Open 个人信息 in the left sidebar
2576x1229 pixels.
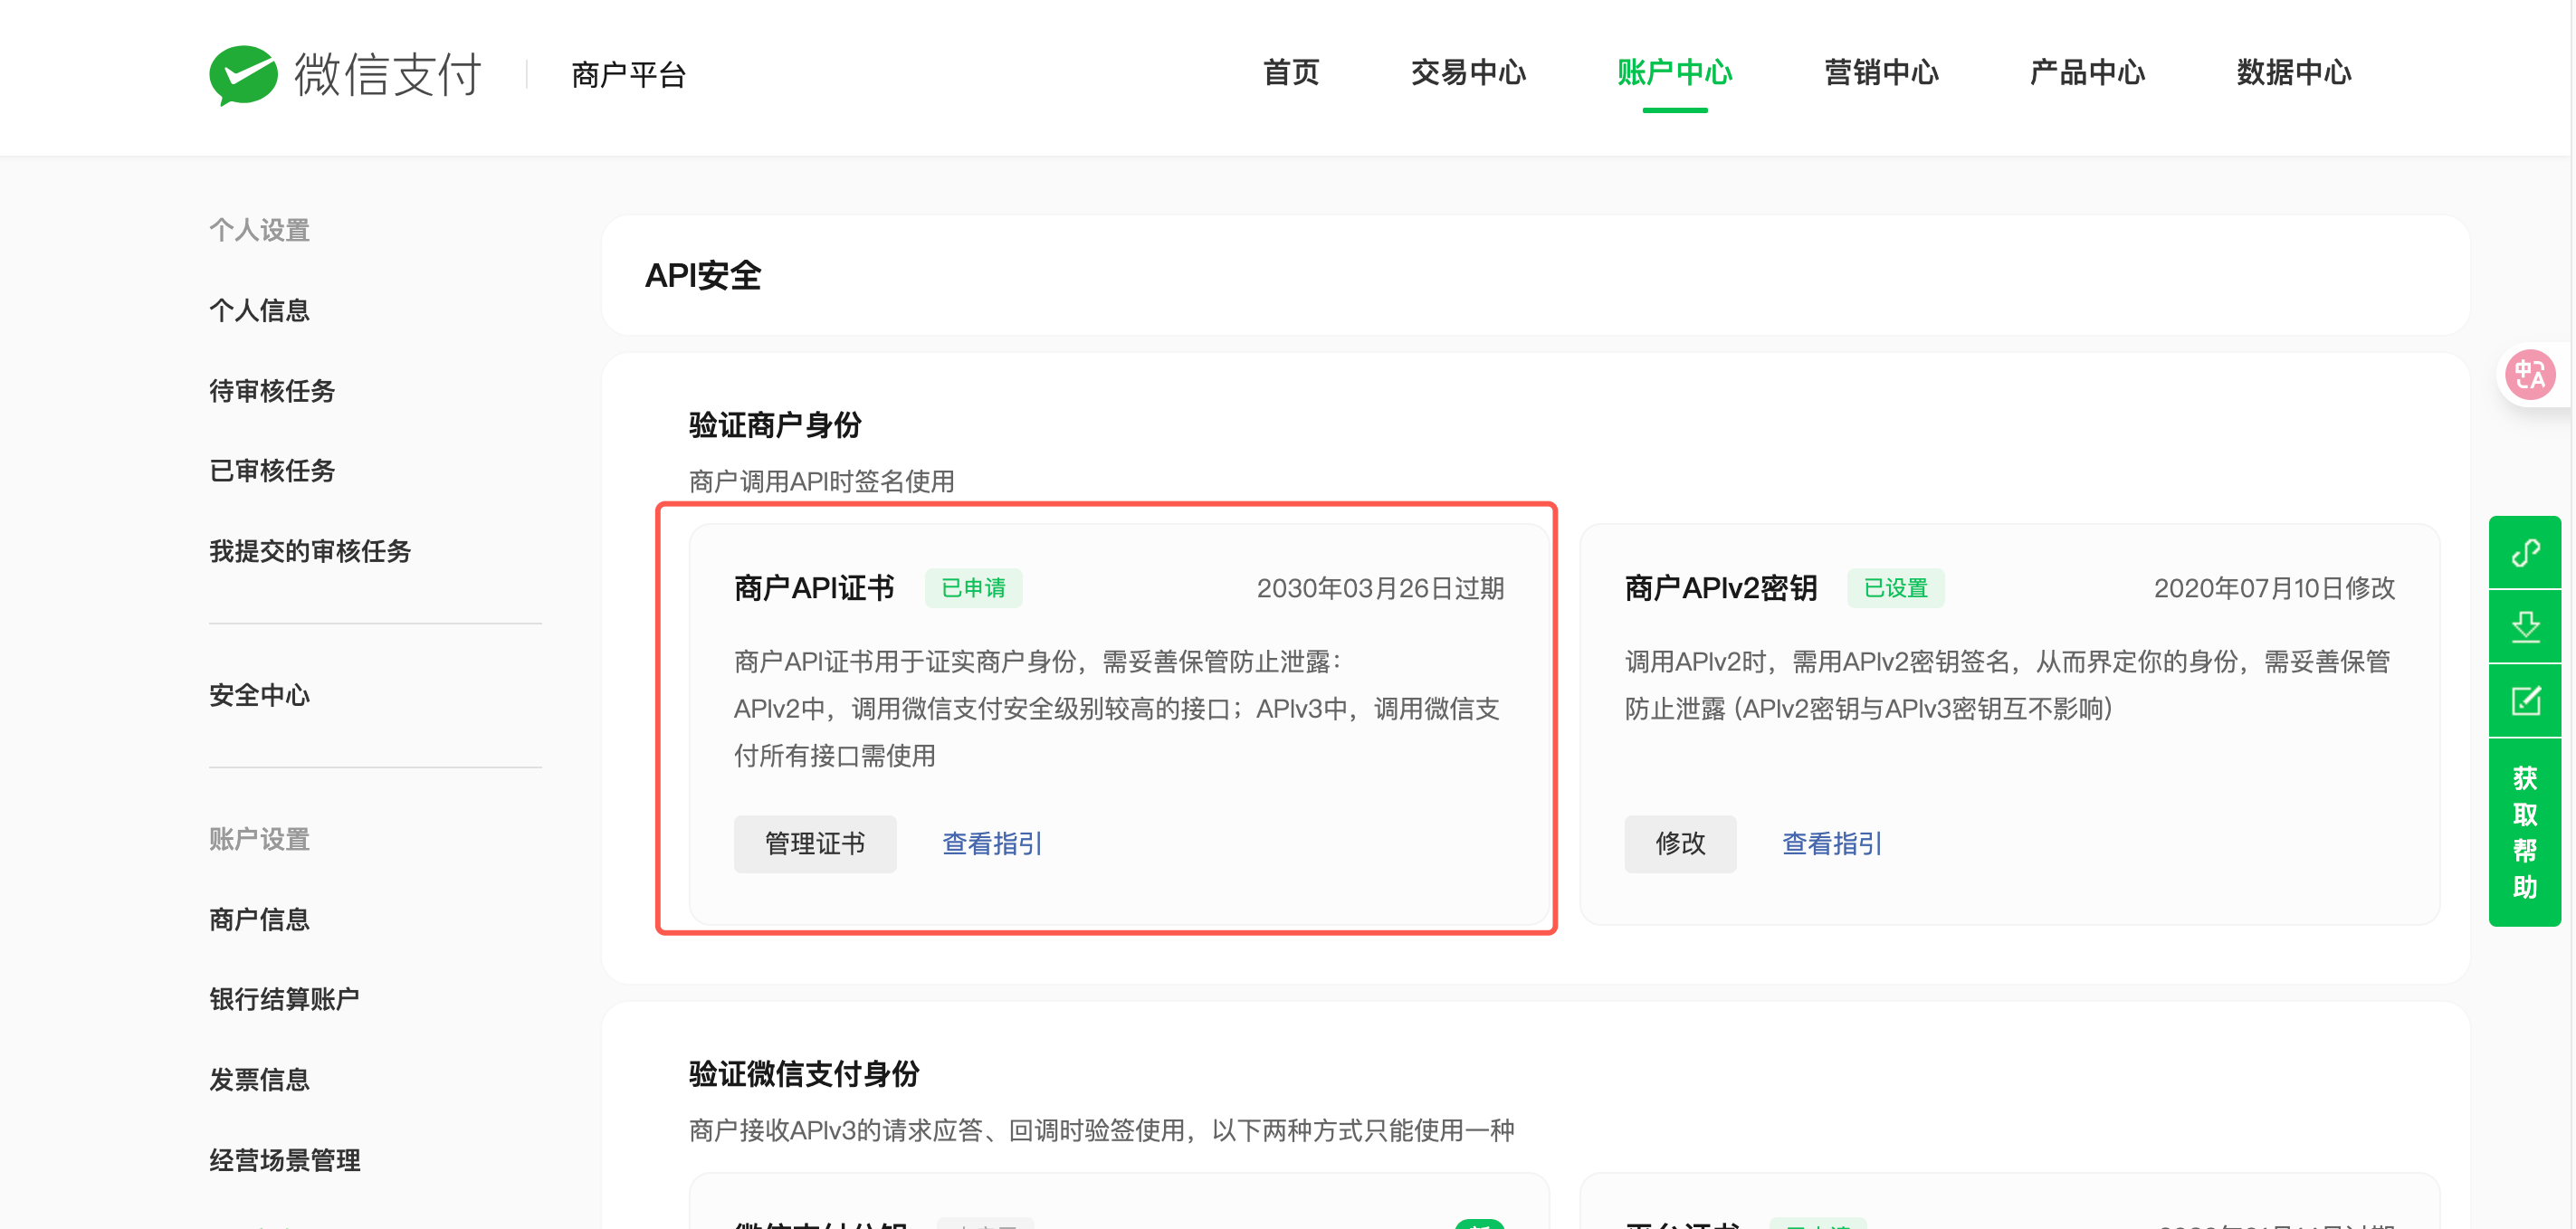[259, 310]
